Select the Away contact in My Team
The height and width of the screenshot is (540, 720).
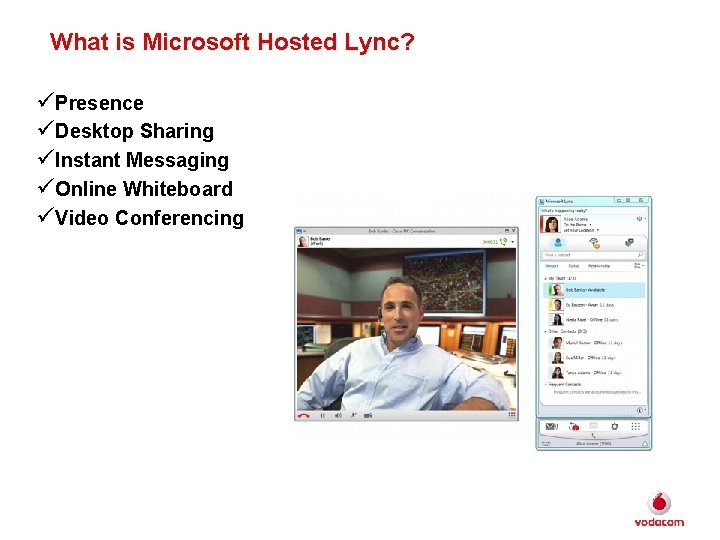pos(594,305)
